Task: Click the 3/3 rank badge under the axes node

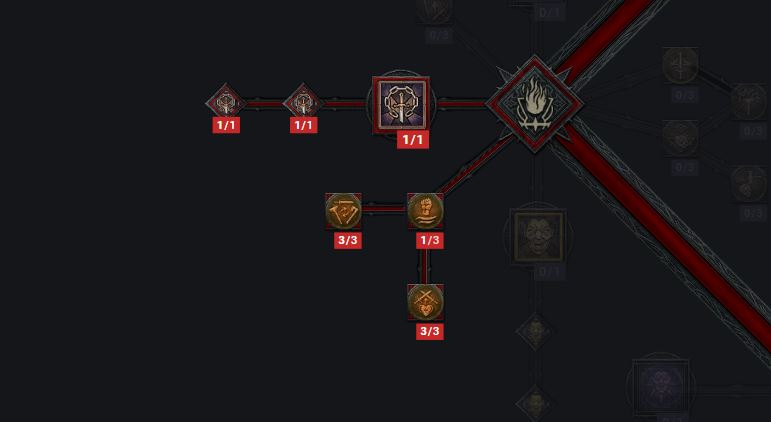Action: 348,241
